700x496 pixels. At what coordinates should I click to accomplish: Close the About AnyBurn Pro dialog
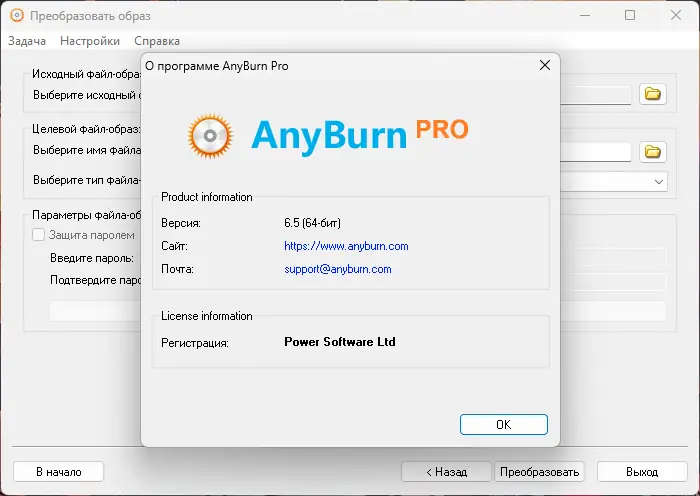545,65
